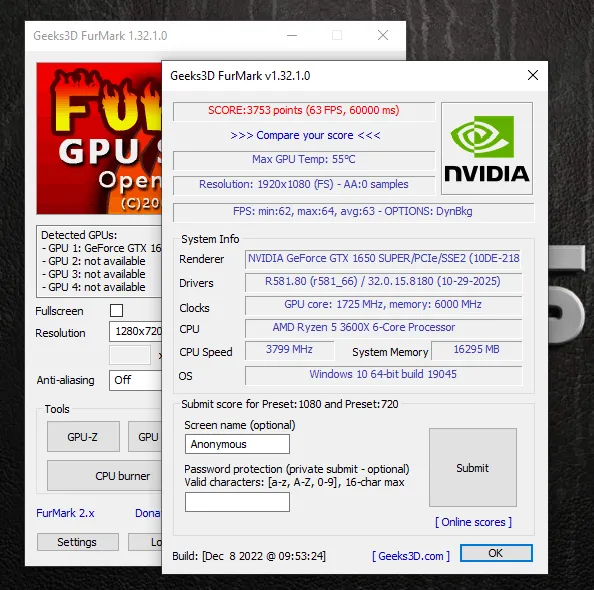Click the NVIDIA logo image
The height and width of the screenshot is (590, 594).
(x=487, y=148)
